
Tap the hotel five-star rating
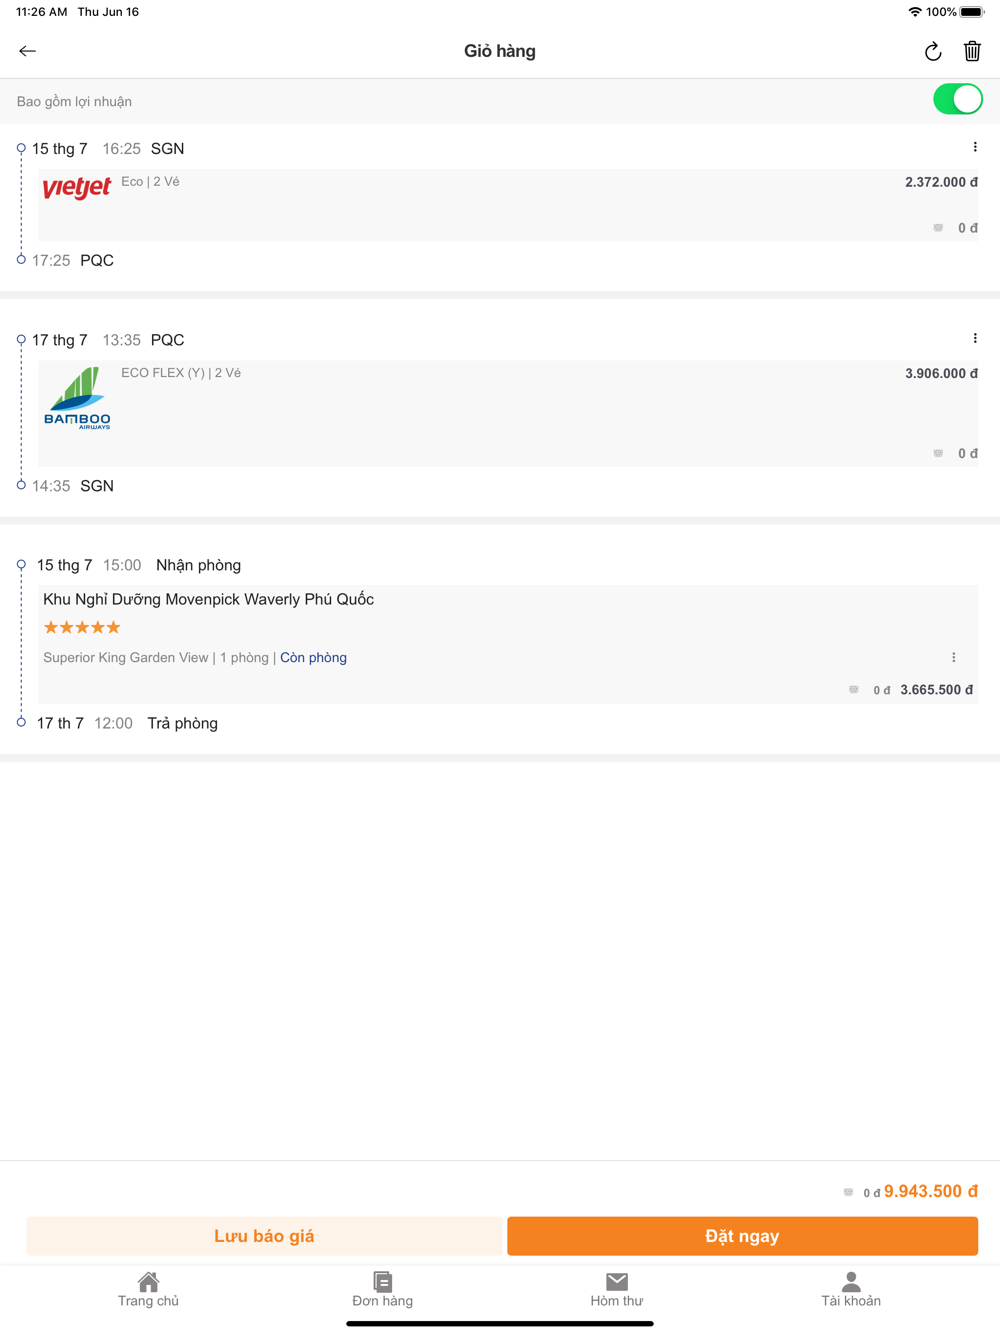coord(82,628)
